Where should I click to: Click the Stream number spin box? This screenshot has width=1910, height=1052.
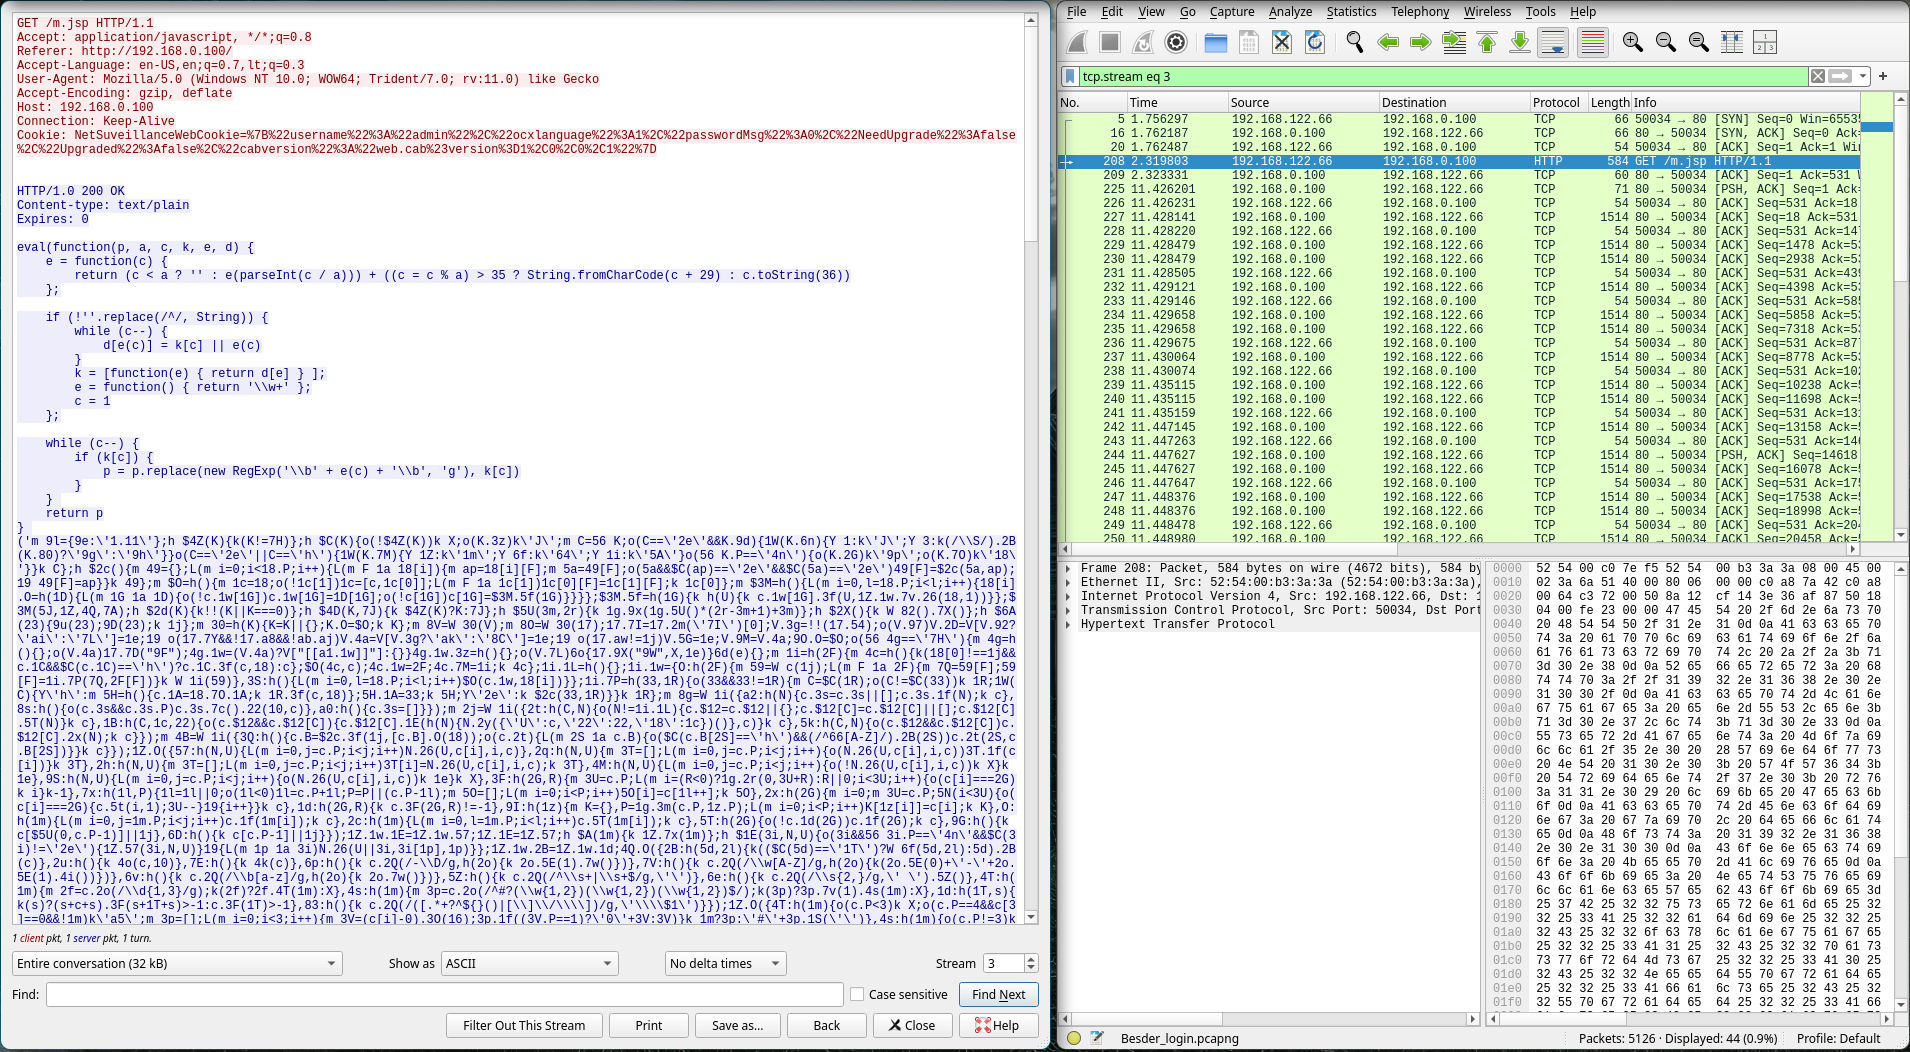(x=1010, y=963)
